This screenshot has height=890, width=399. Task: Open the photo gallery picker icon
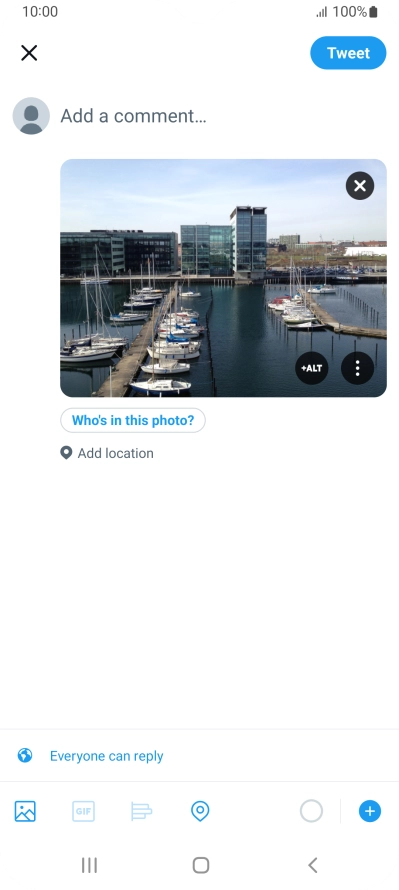pos(25,811)
